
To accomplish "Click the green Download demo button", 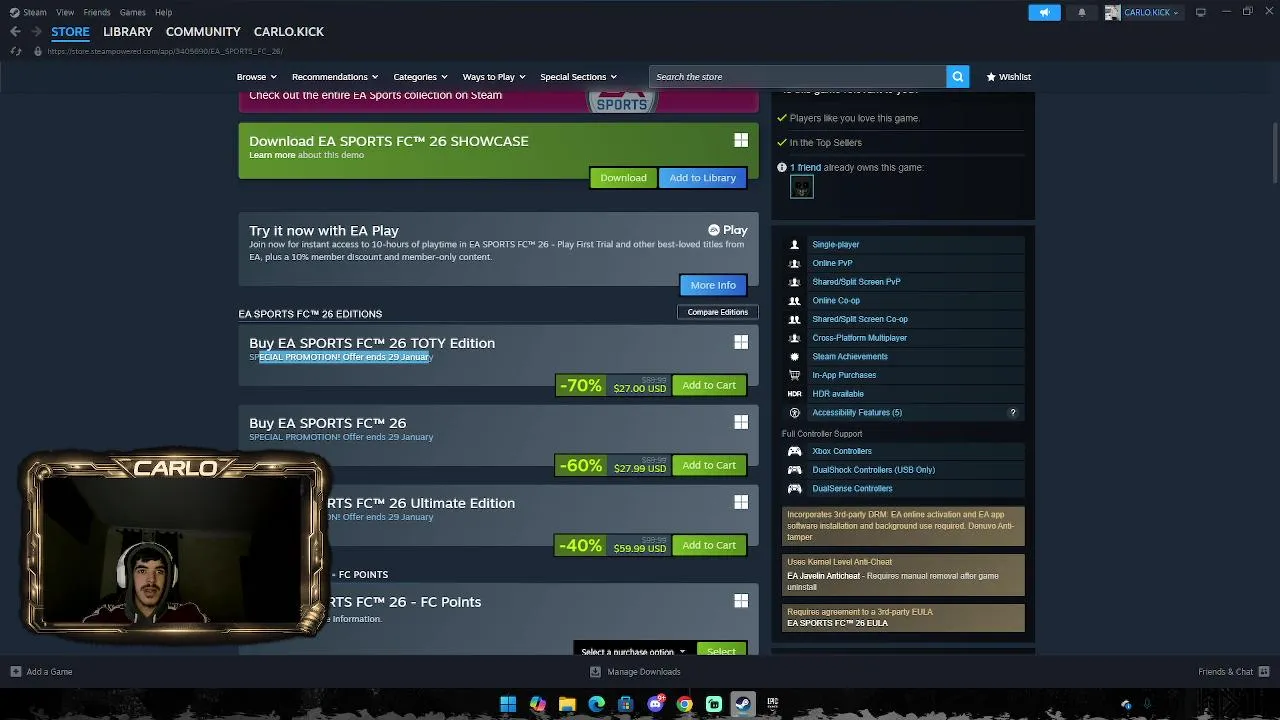I will (x=623, y=178).
